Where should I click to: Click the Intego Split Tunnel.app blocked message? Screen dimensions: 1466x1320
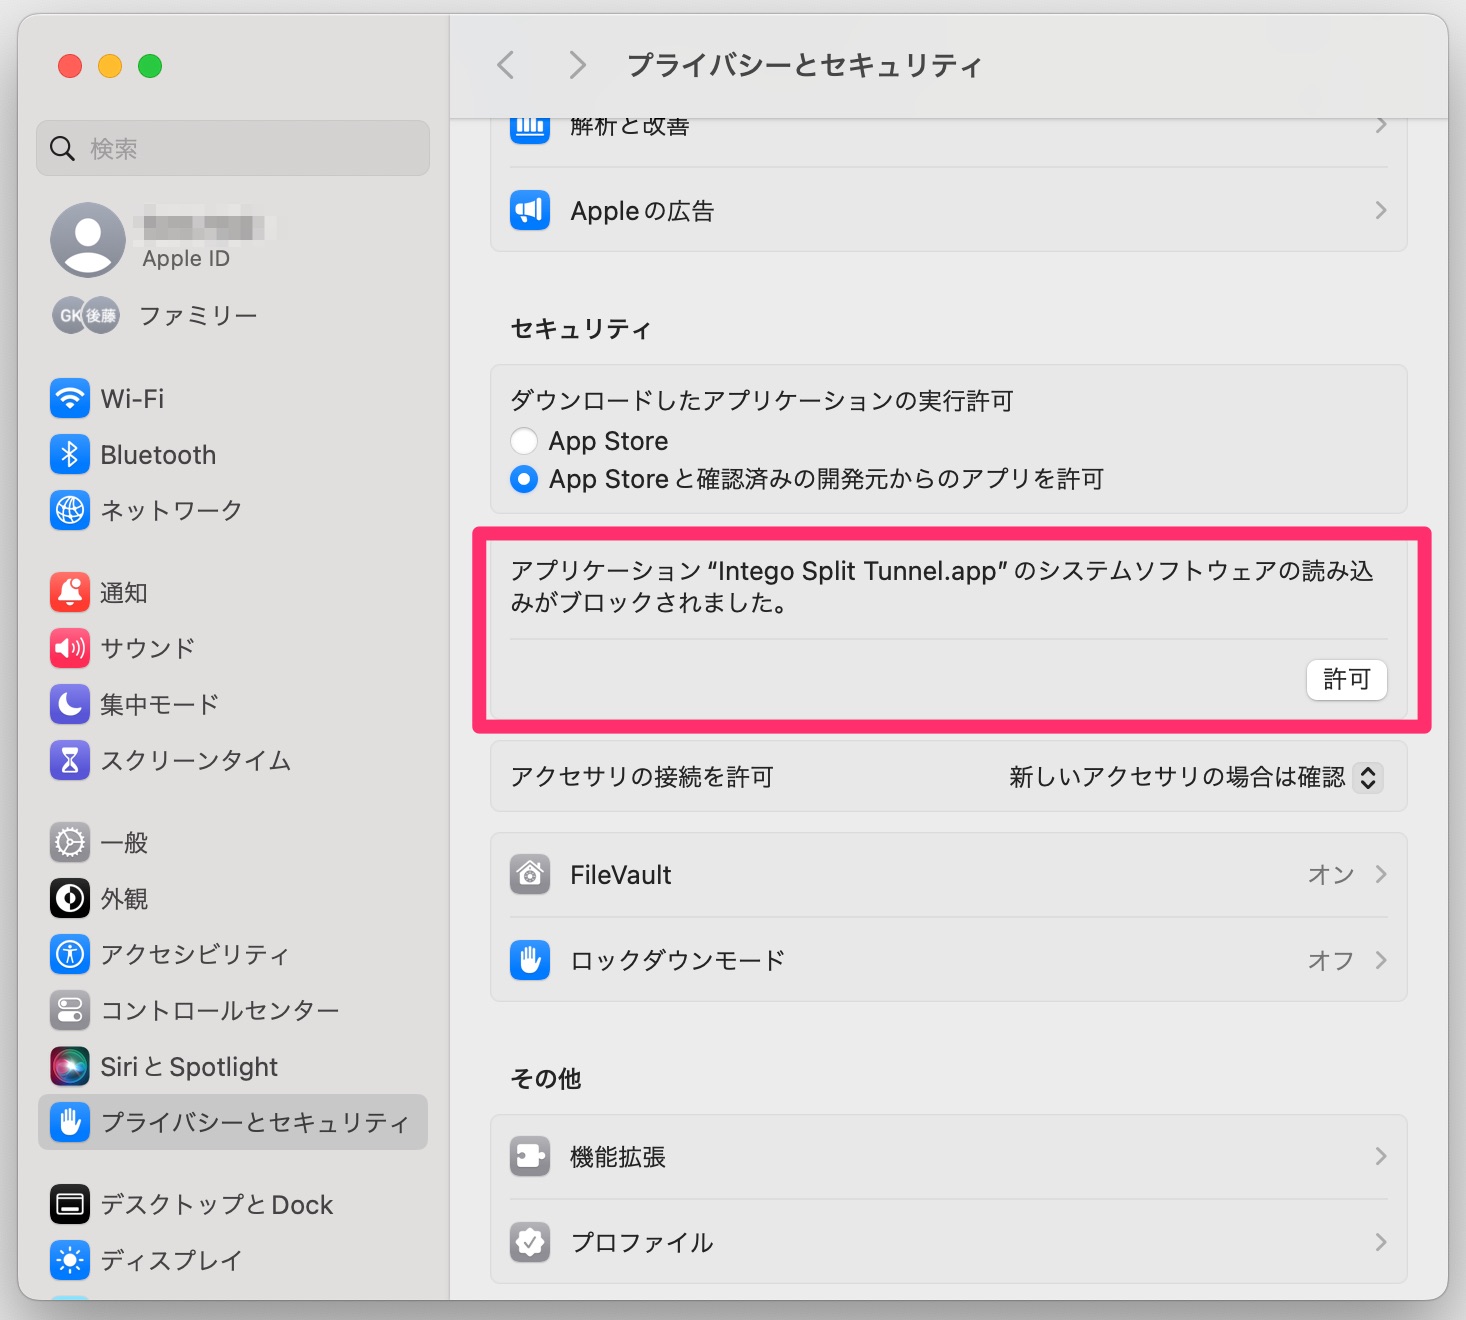pos(941,587)
